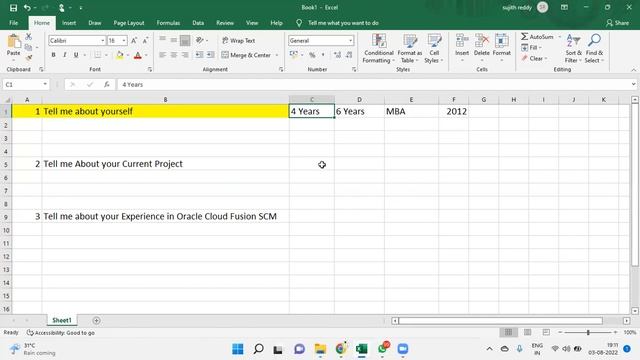Screen dimensions: 640x360
Task: Apply Percent Style format
Action: click(312, 55)
